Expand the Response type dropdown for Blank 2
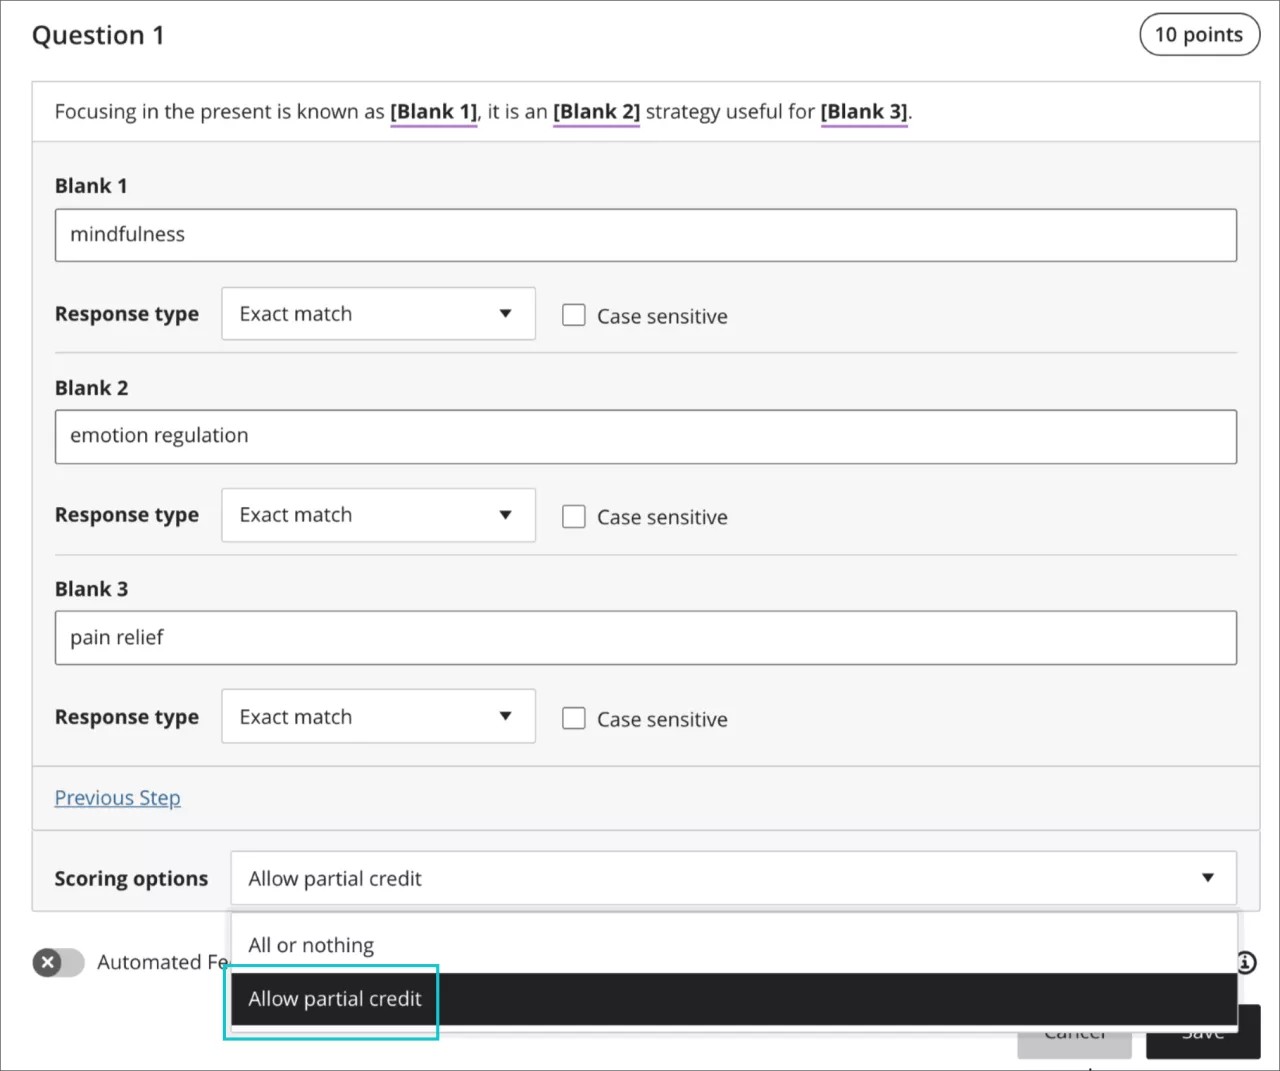 tap(378, 515)
